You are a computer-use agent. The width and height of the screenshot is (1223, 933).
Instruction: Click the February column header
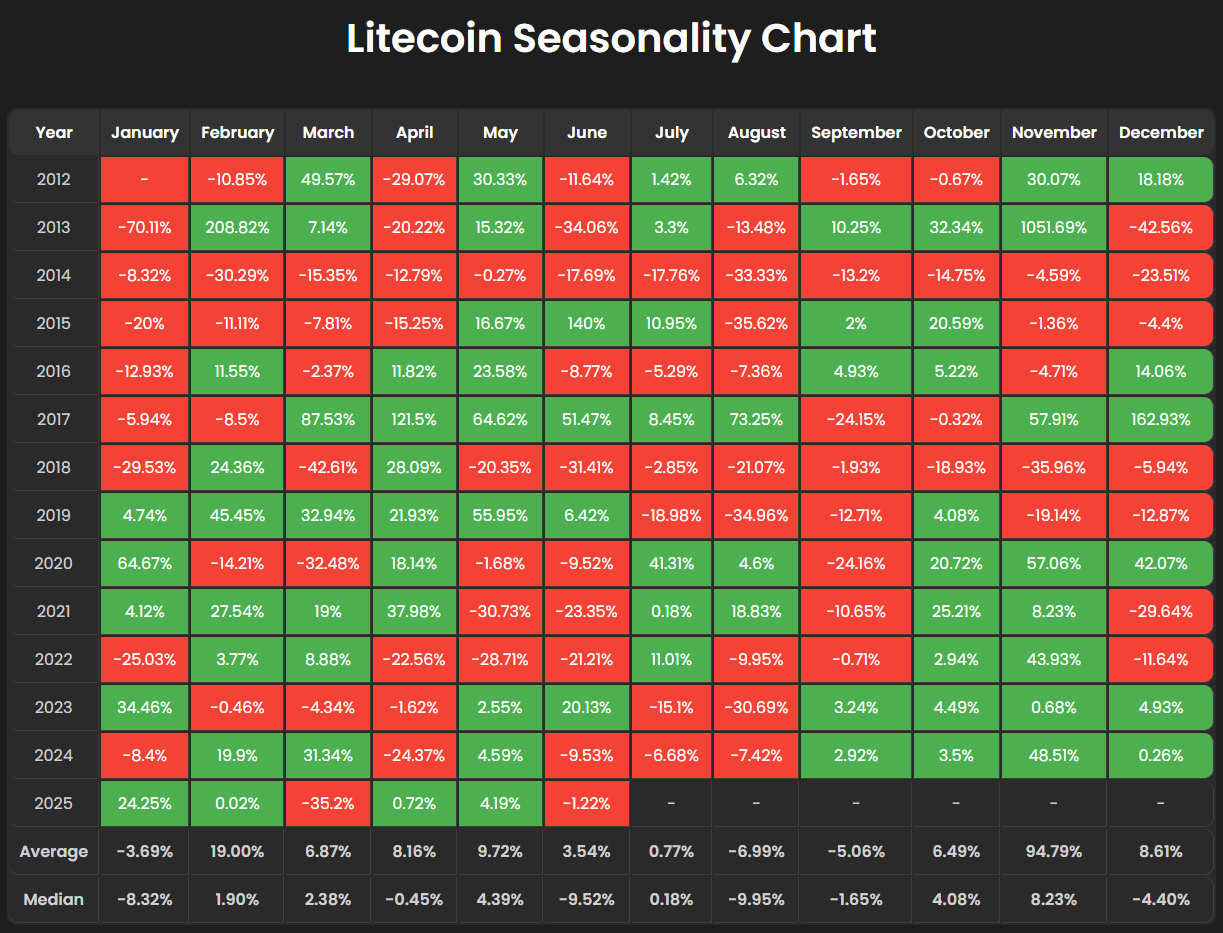[x=237, y=132]
